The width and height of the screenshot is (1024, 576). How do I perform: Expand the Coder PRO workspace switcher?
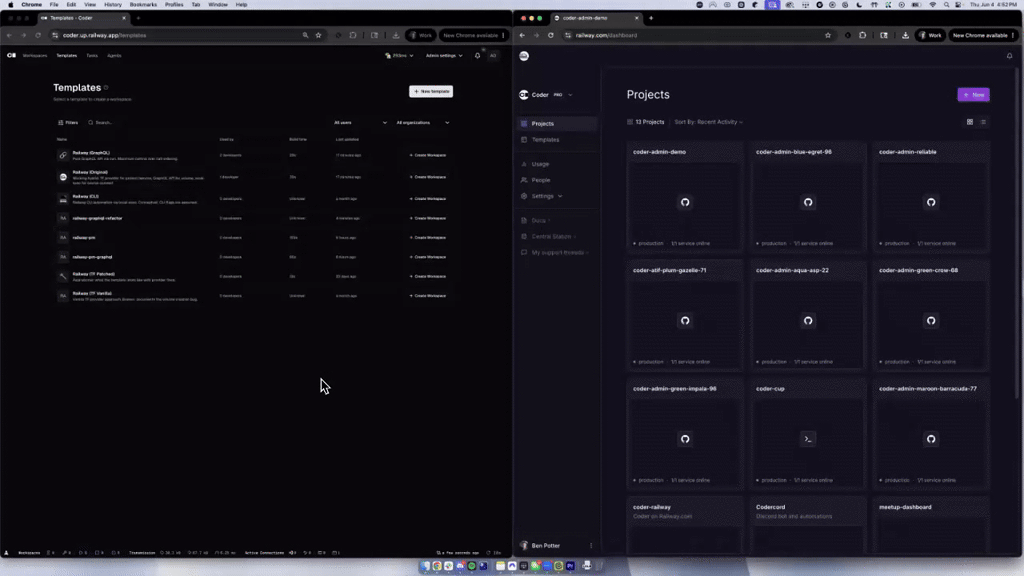coord(547,95)
